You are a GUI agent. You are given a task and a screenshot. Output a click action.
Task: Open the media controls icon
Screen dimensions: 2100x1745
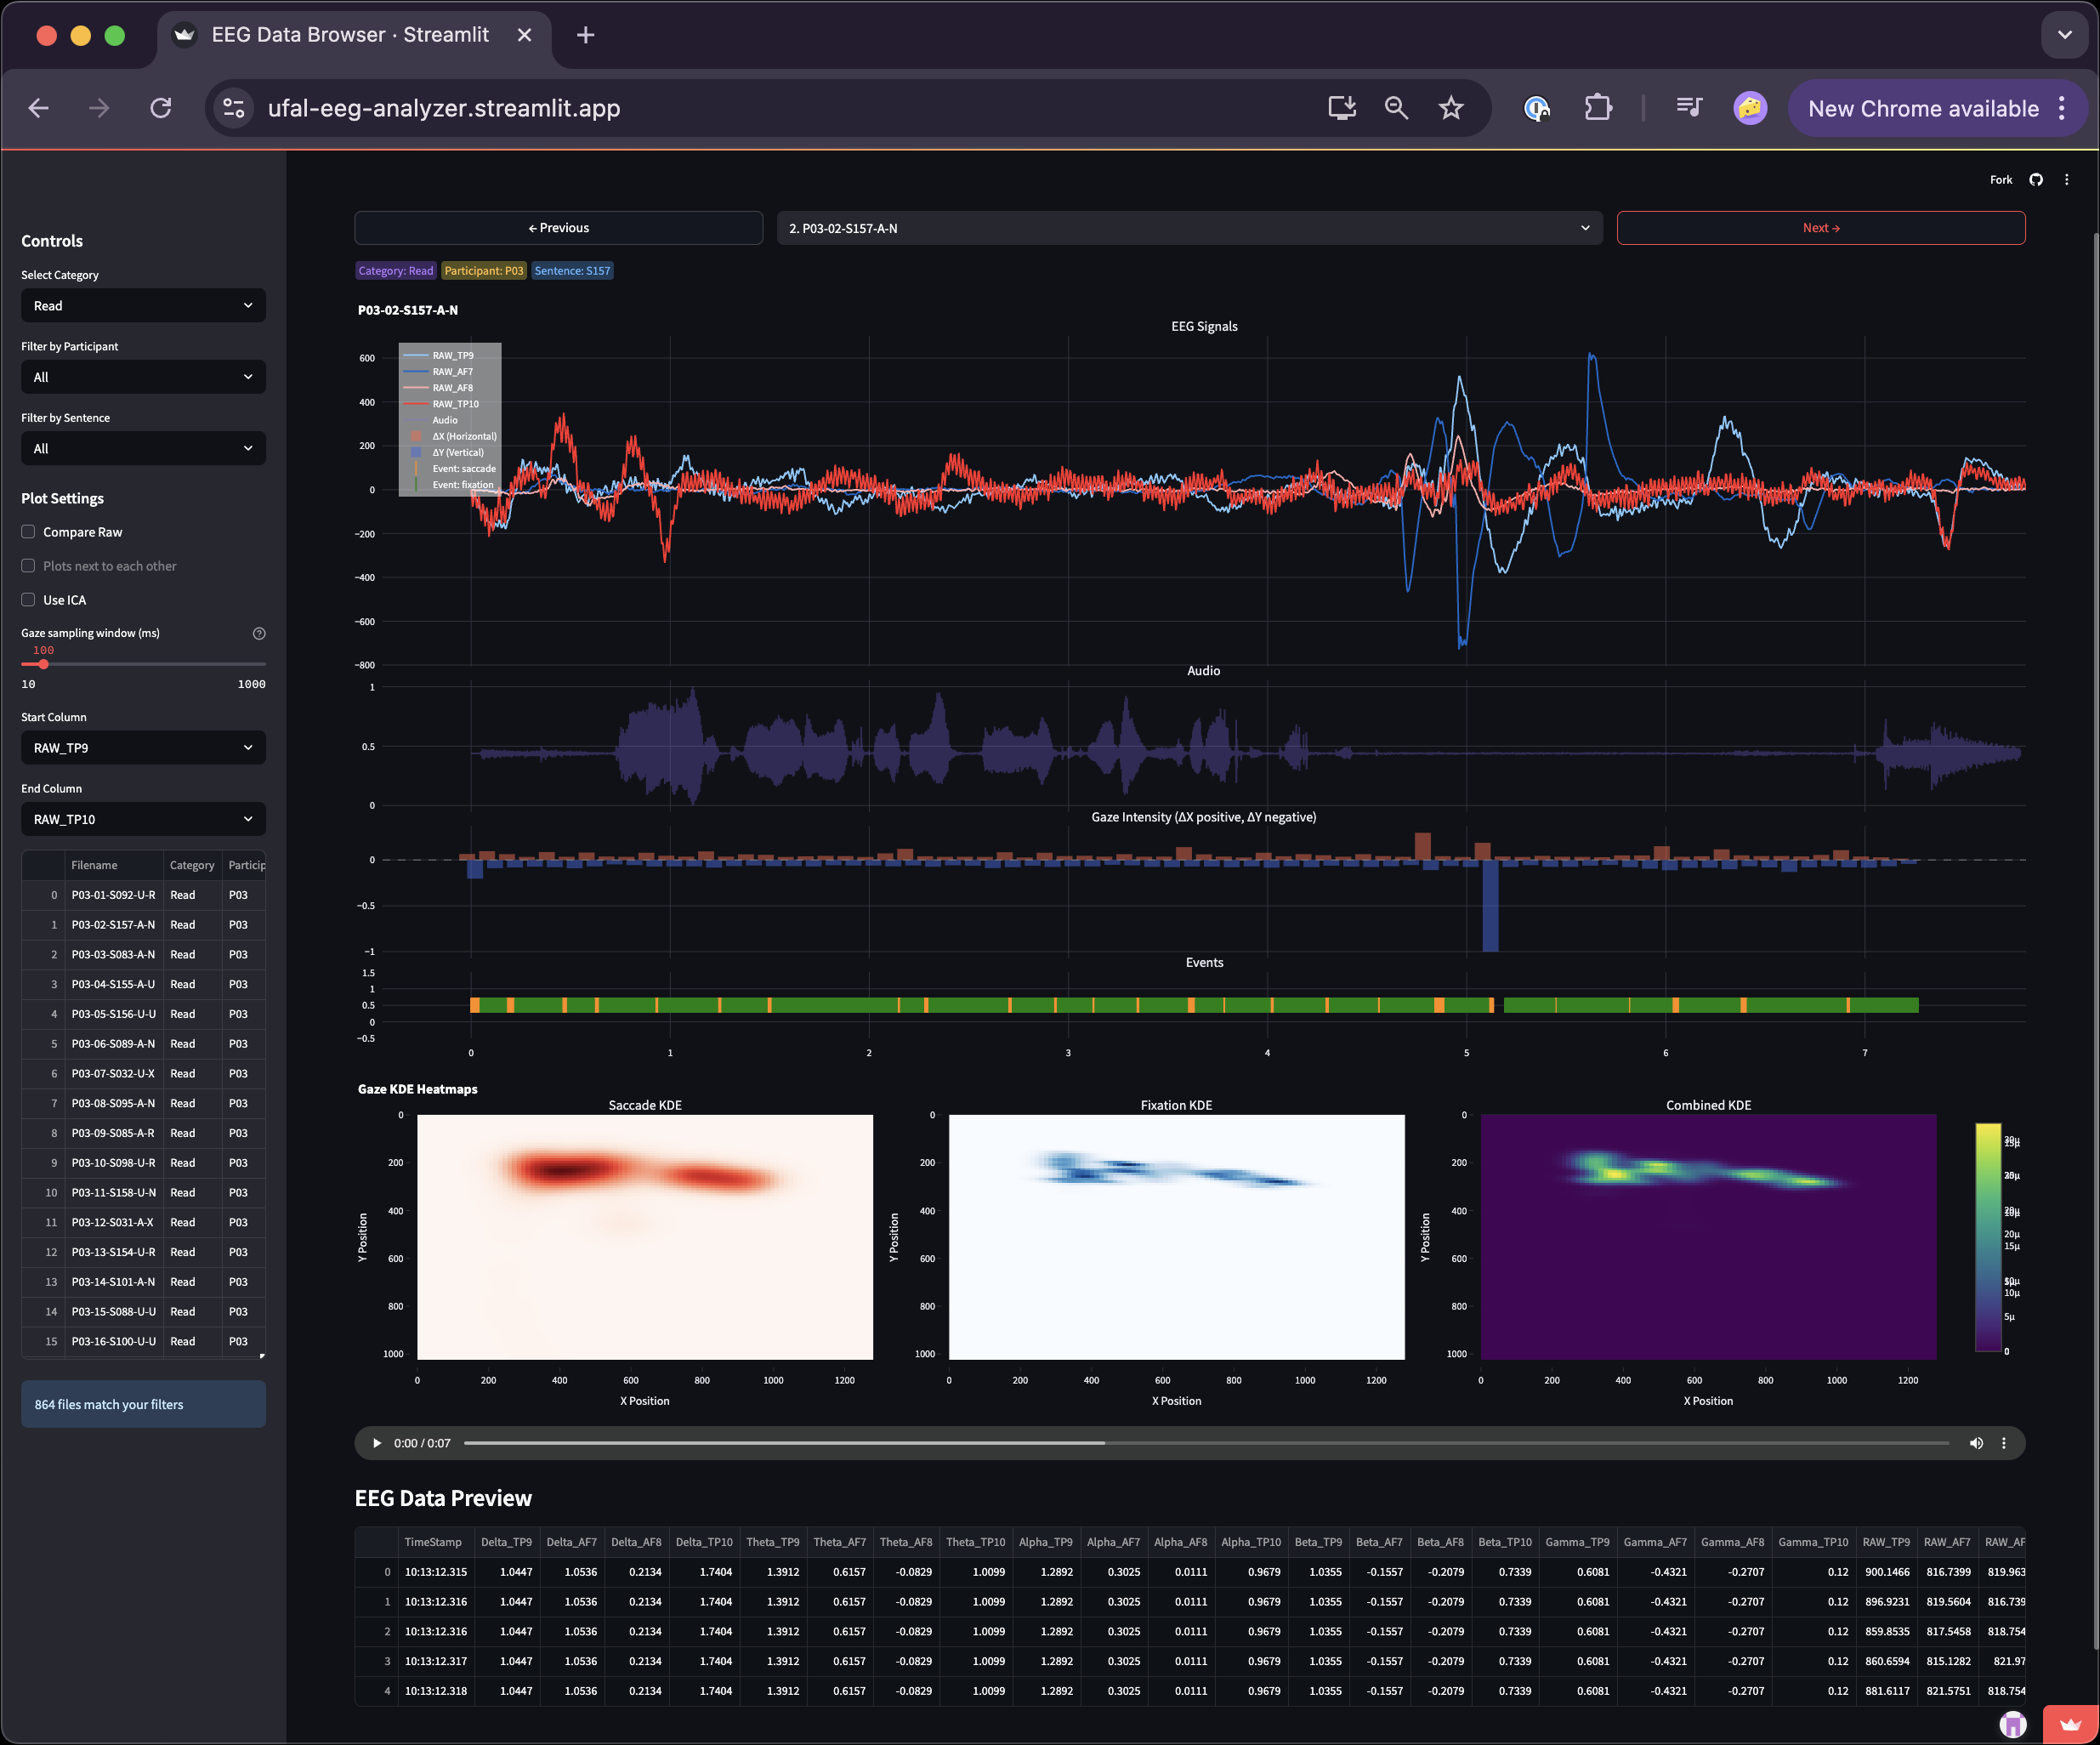pyautogui.click(x=1689, y=108)
